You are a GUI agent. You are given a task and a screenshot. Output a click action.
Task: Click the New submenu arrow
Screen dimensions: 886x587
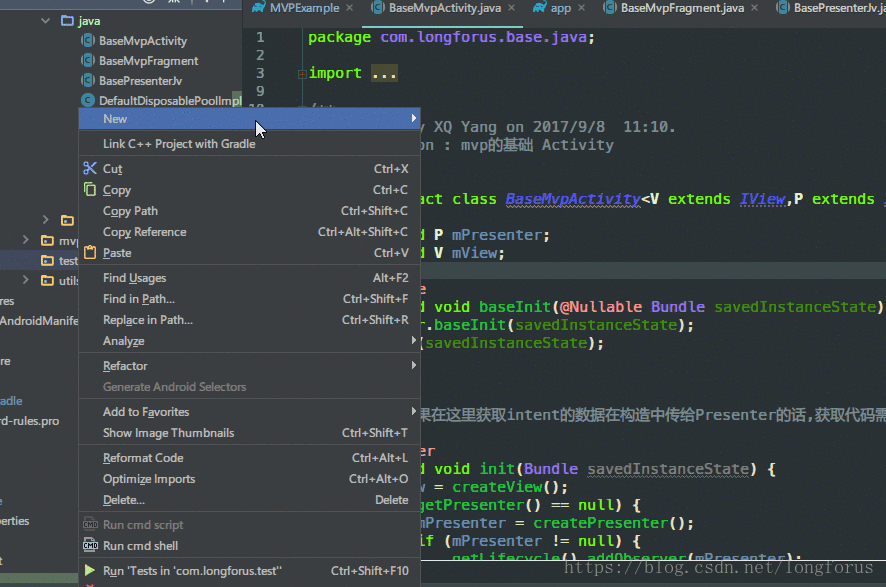(x=414, y=118)
